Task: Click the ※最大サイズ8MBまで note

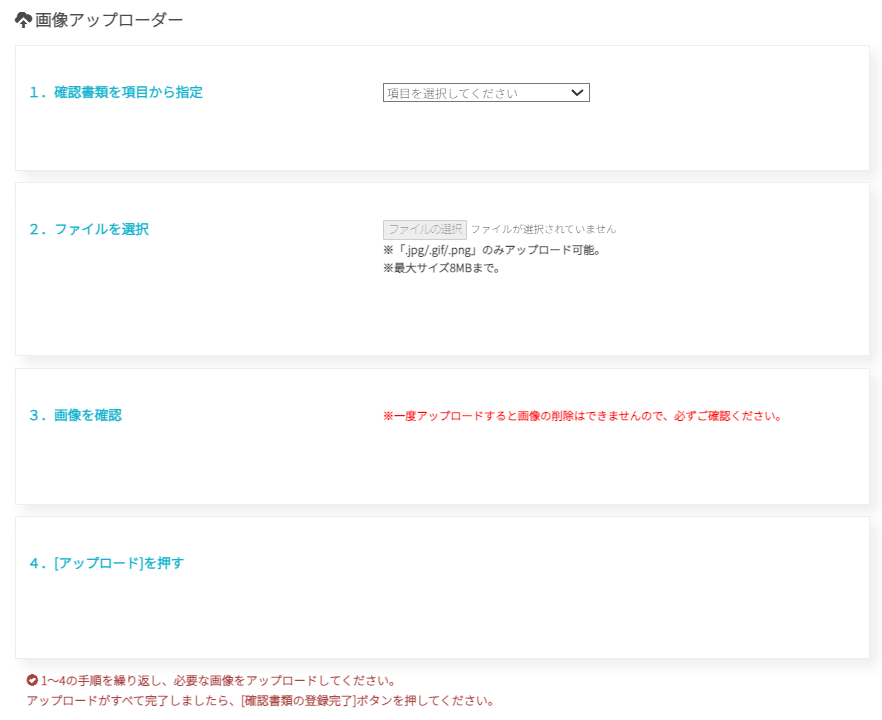Action: pos(442,268)
